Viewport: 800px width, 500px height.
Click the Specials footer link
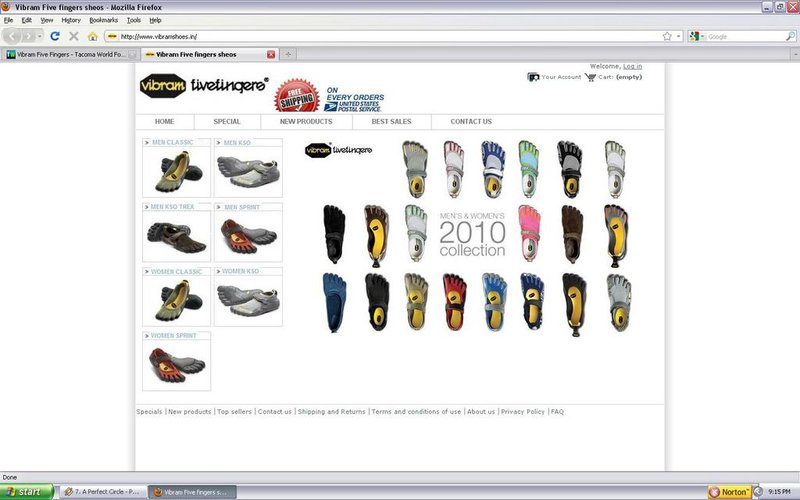point(149,411)
